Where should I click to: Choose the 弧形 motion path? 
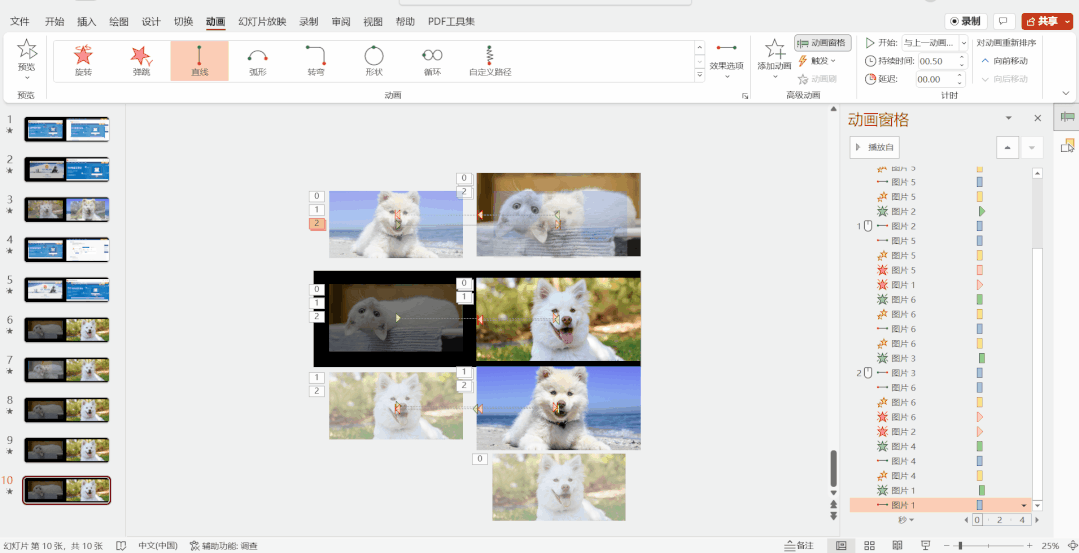257,61
